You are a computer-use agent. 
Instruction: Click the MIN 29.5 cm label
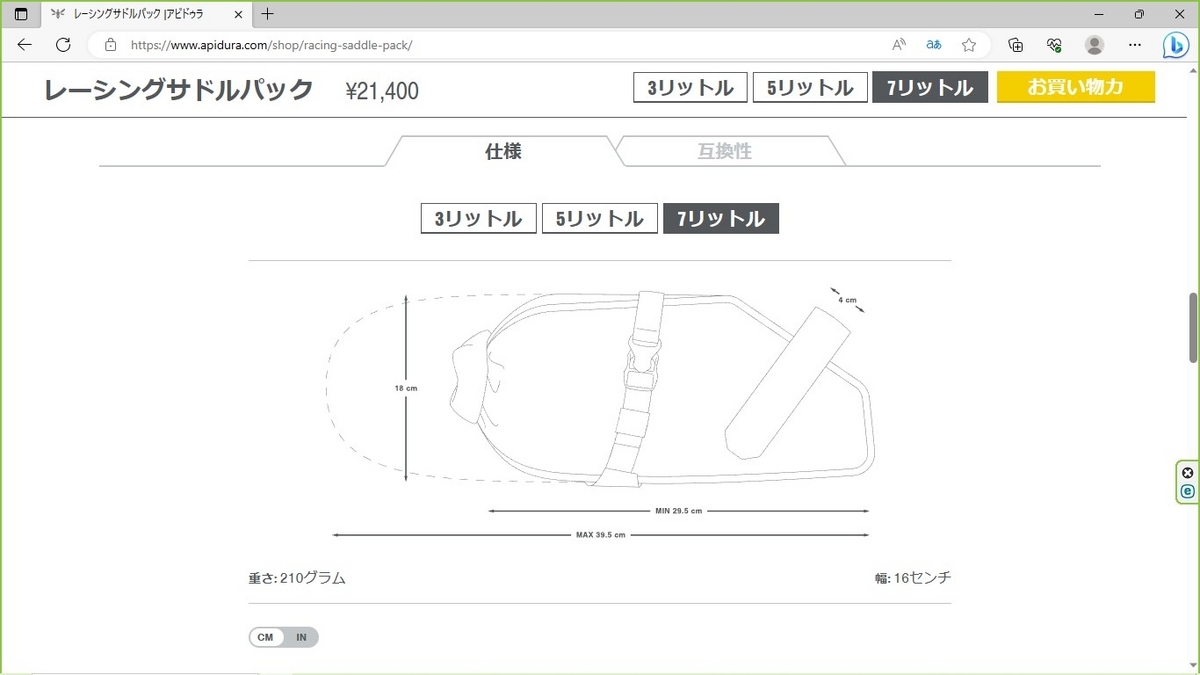click(679, 511)
